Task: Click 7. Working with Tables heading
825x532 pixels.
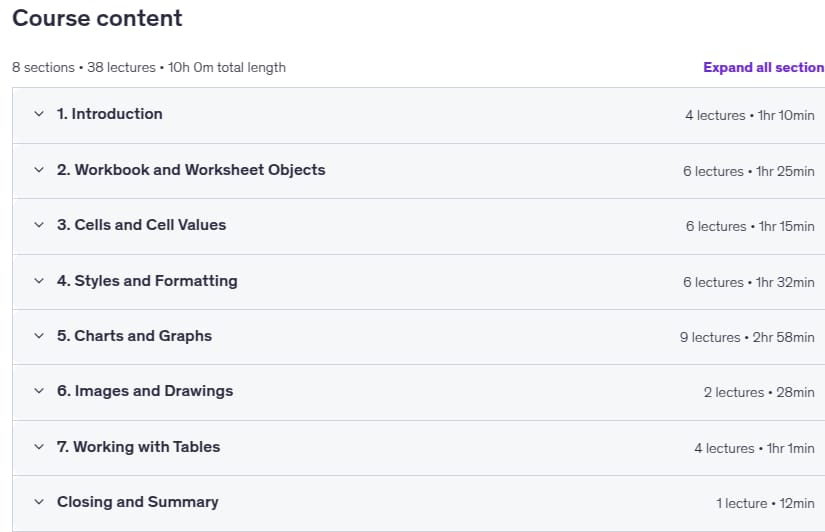Action: (138, 447)
